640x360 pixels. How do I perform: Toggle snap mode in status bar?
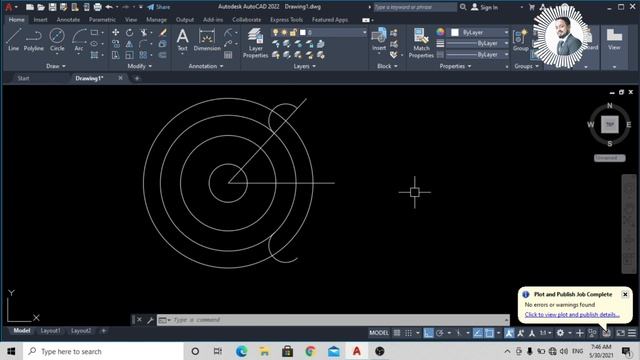point(408,333)
